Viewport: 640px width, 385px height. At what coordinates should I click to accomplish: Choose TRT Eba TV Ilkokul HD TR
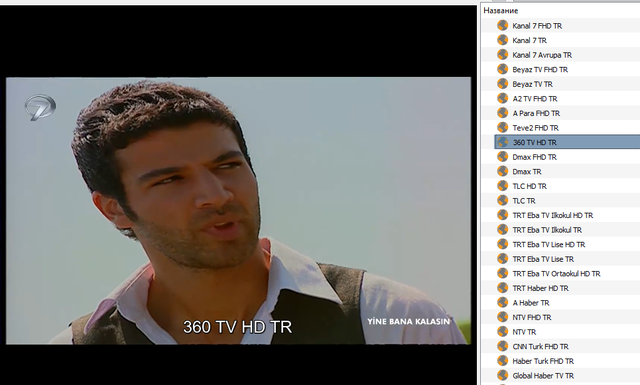click(x=553, y=216)
